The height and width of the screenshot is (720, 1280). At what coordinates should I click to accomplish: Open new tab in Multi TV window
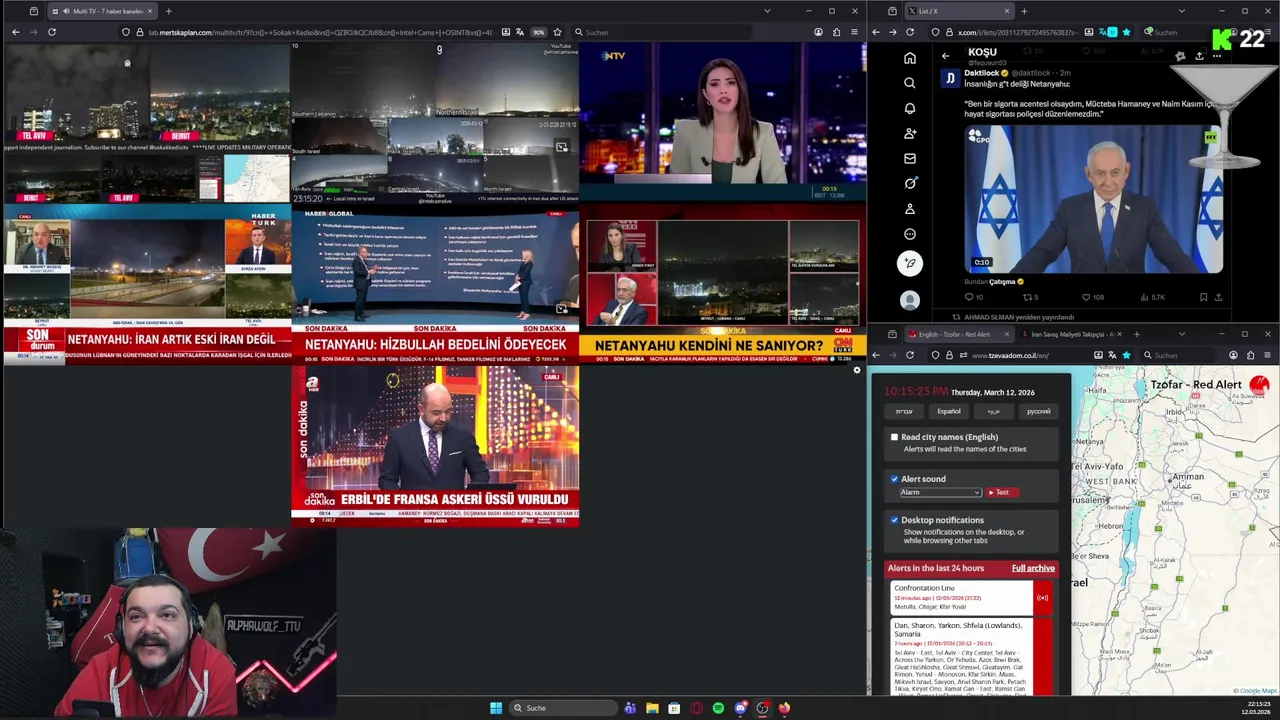coord(168,11)
